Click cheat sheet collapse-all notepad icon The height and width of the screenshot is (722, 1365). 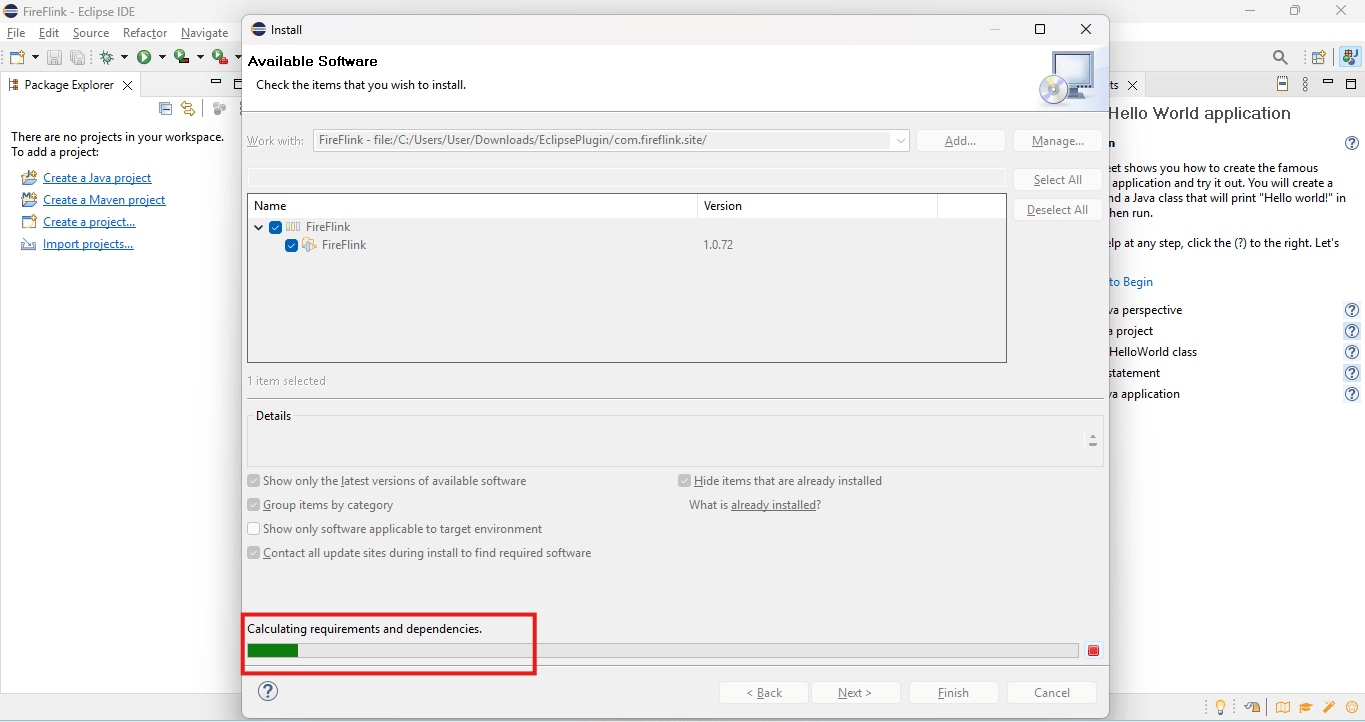click(x=1283, y=84)
